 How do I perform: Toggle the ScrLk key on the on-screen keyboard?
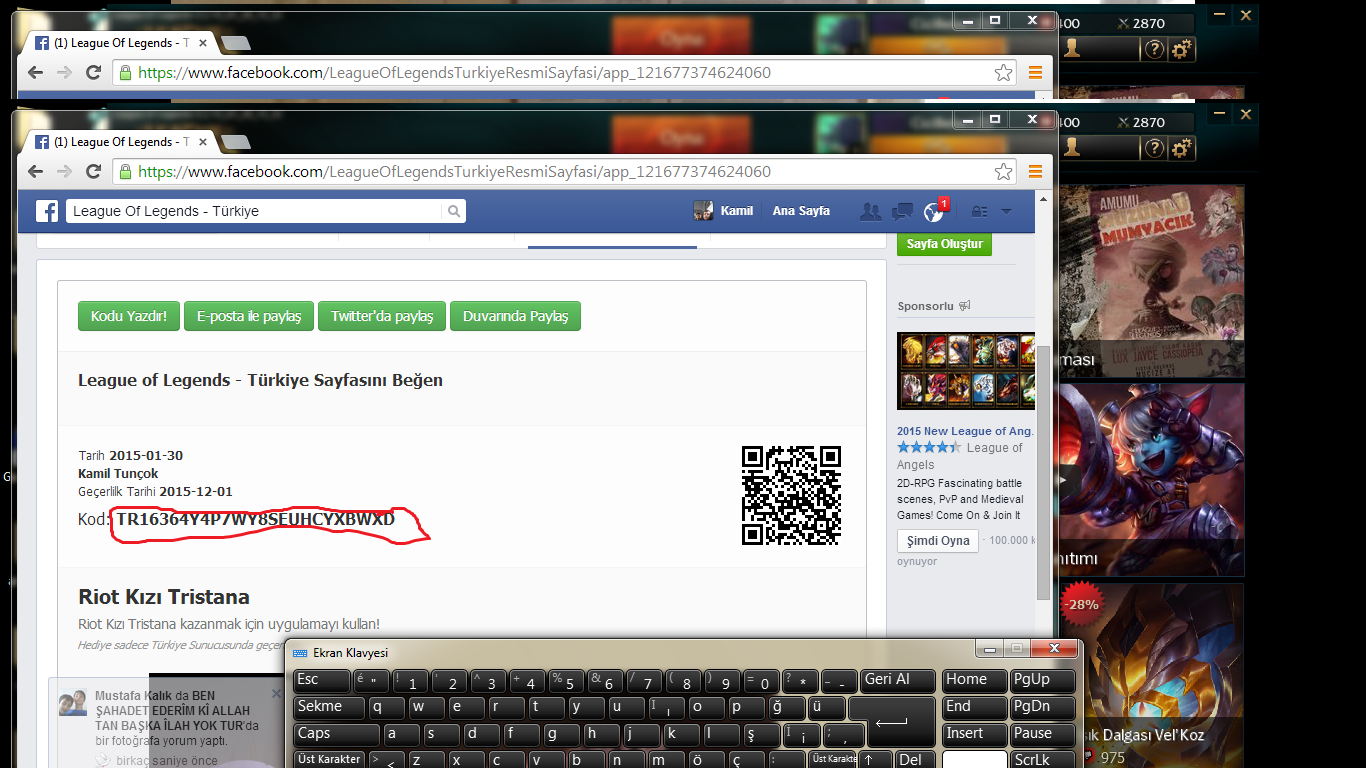(1043, 759)
